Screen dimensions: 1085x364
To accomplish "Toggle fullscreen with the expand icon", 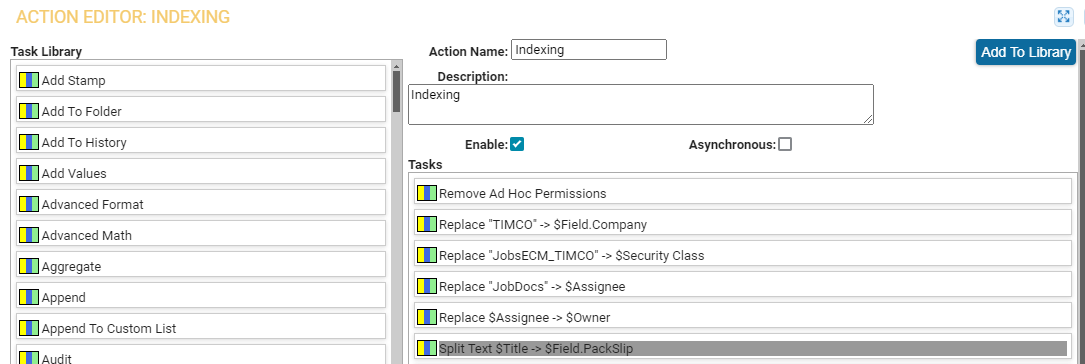I will [1063, 17].
